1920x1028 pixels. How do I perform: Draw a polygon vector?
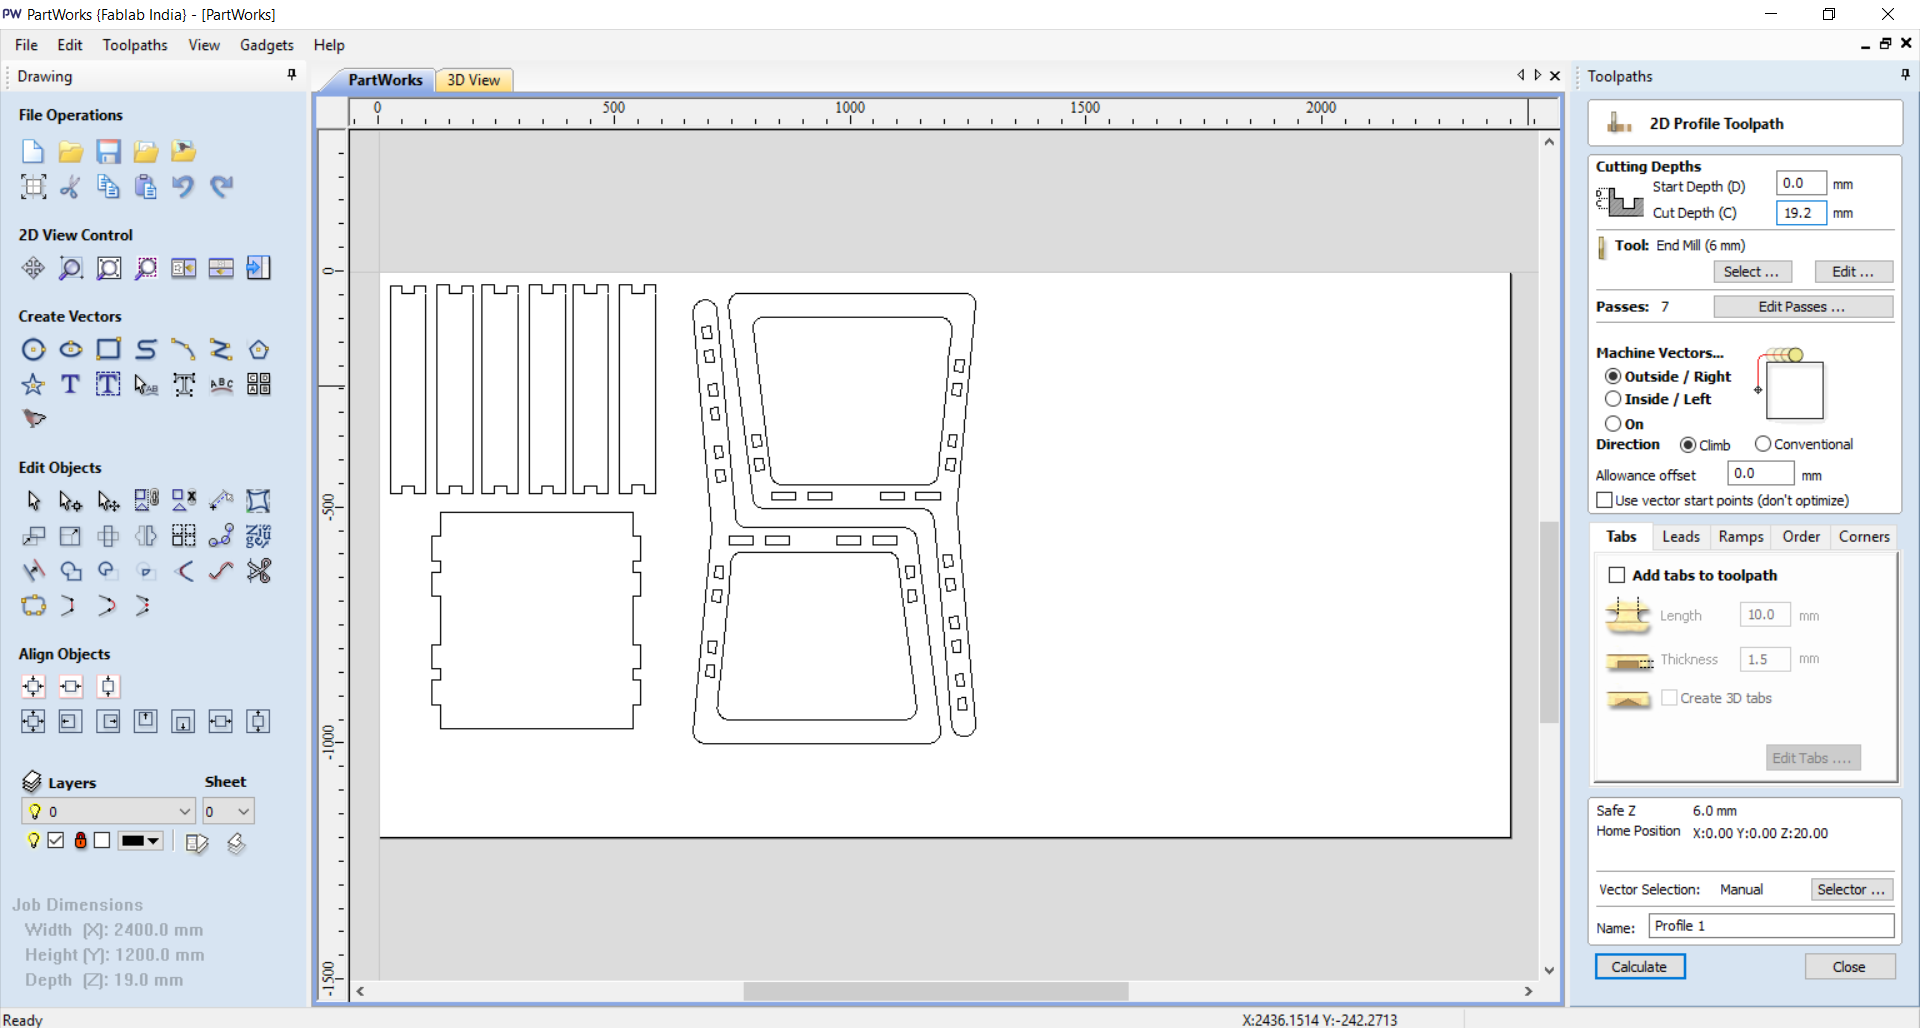point(259,349)
